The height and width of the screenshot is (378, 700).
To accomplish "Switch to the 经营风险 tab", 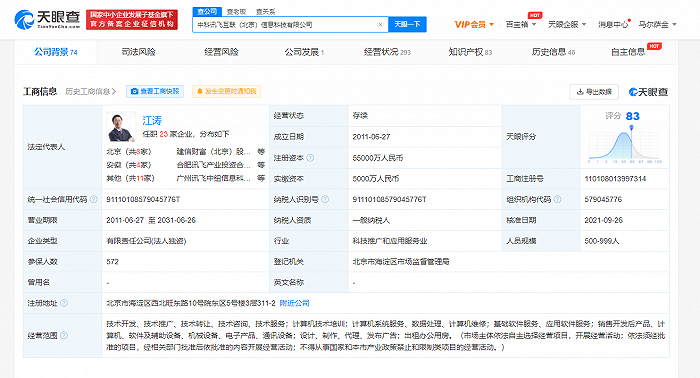I will (221, 52).
